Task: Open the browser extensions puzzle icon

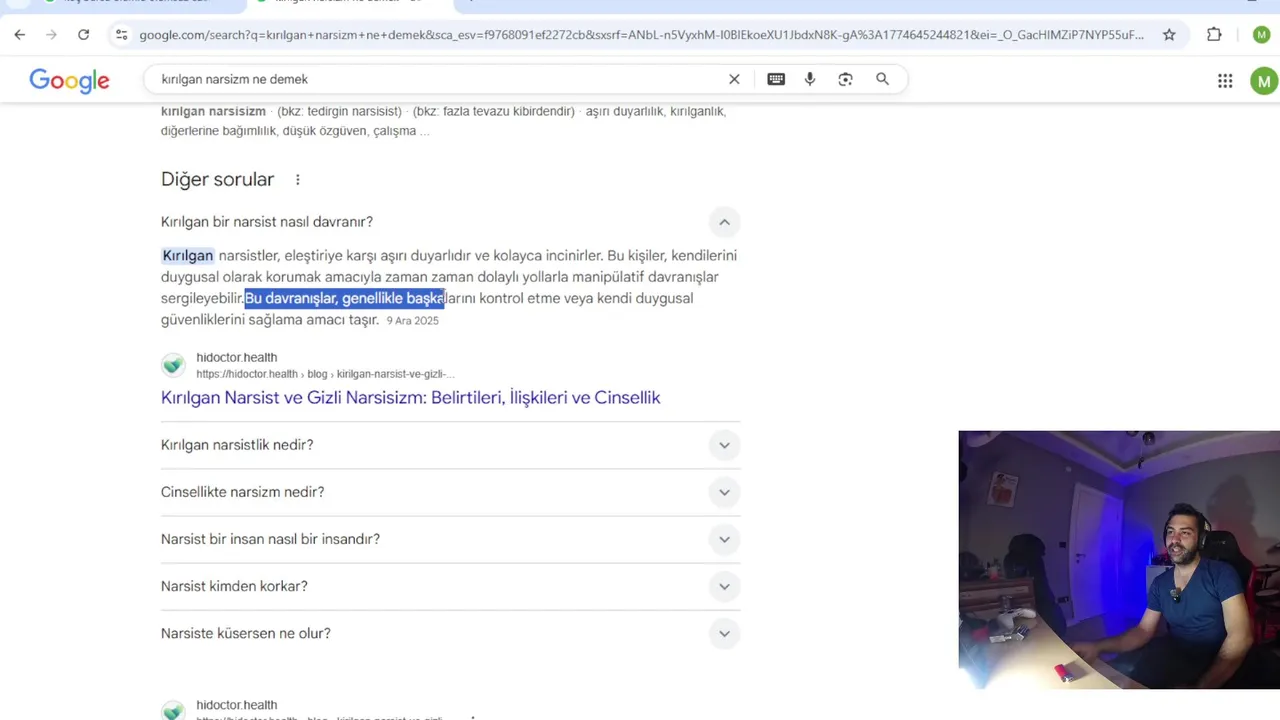Action: coord(1214,35)
